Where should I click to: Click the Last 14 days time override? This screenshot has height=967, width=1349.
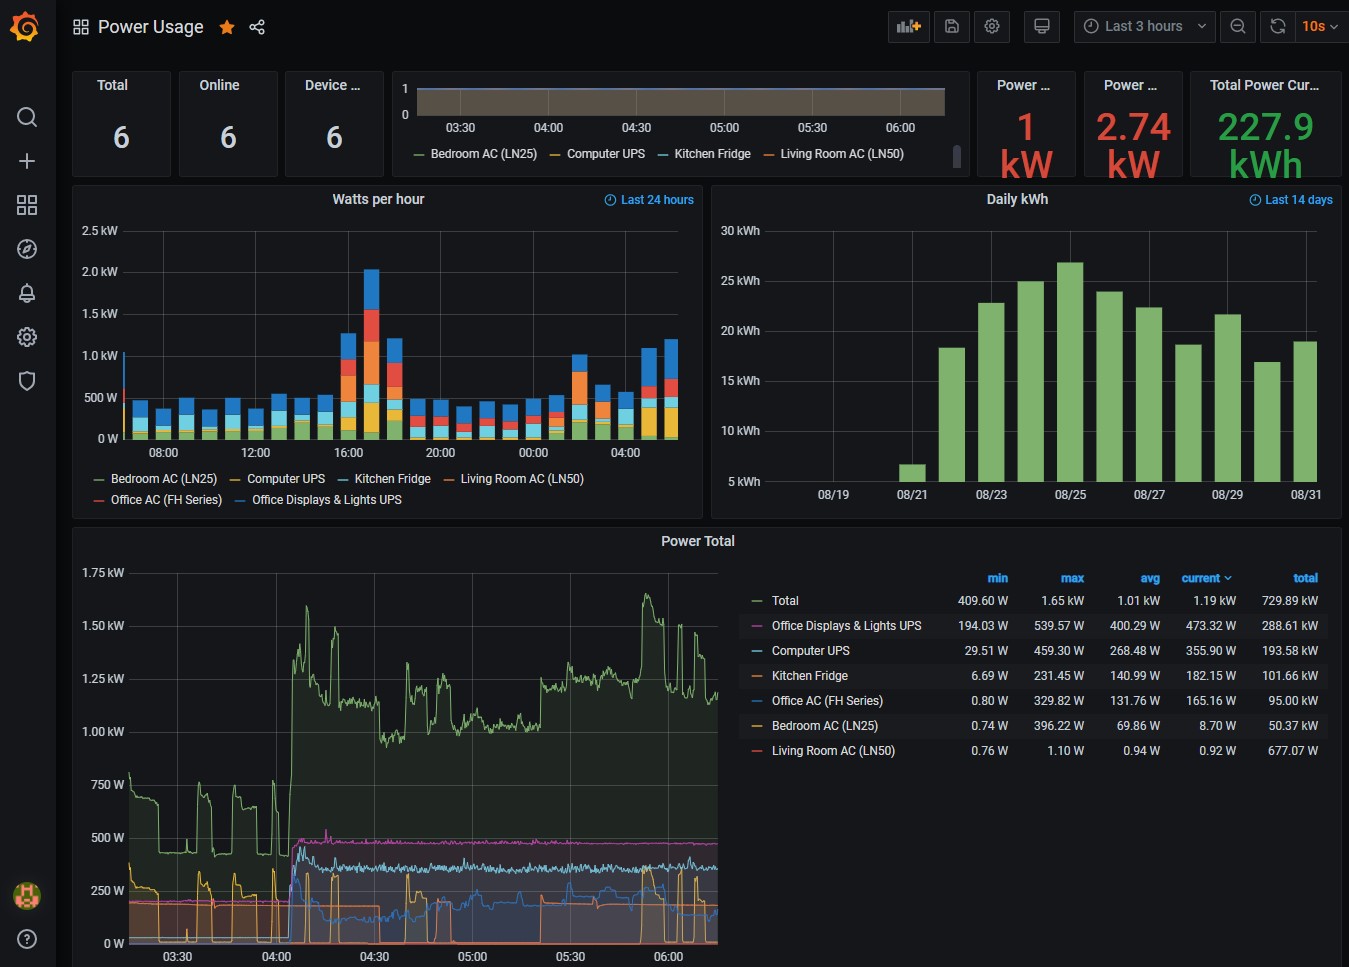tap(1291, 200)
